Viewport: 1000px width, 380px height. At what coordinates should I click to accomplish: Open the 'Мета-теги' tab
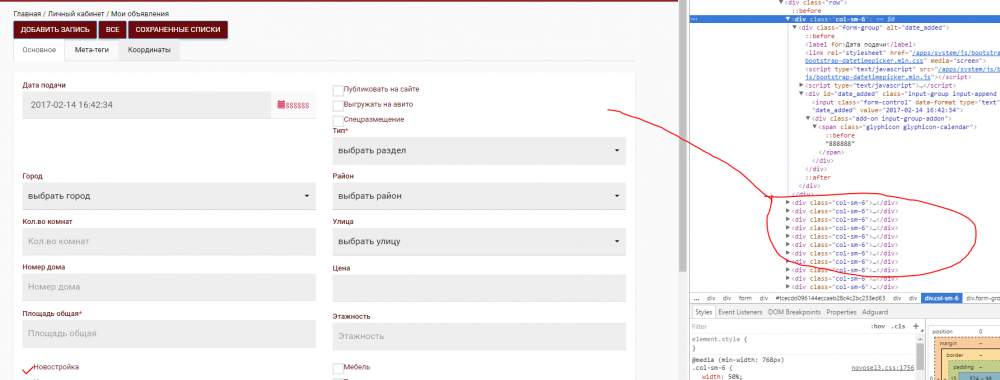92,50
